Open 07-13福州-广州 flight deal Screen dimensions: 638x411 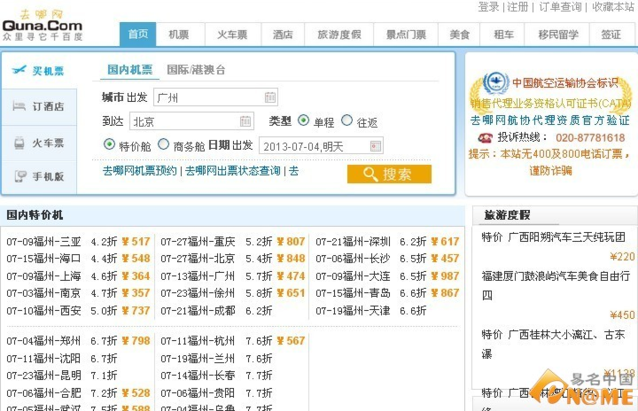[198, 276]
